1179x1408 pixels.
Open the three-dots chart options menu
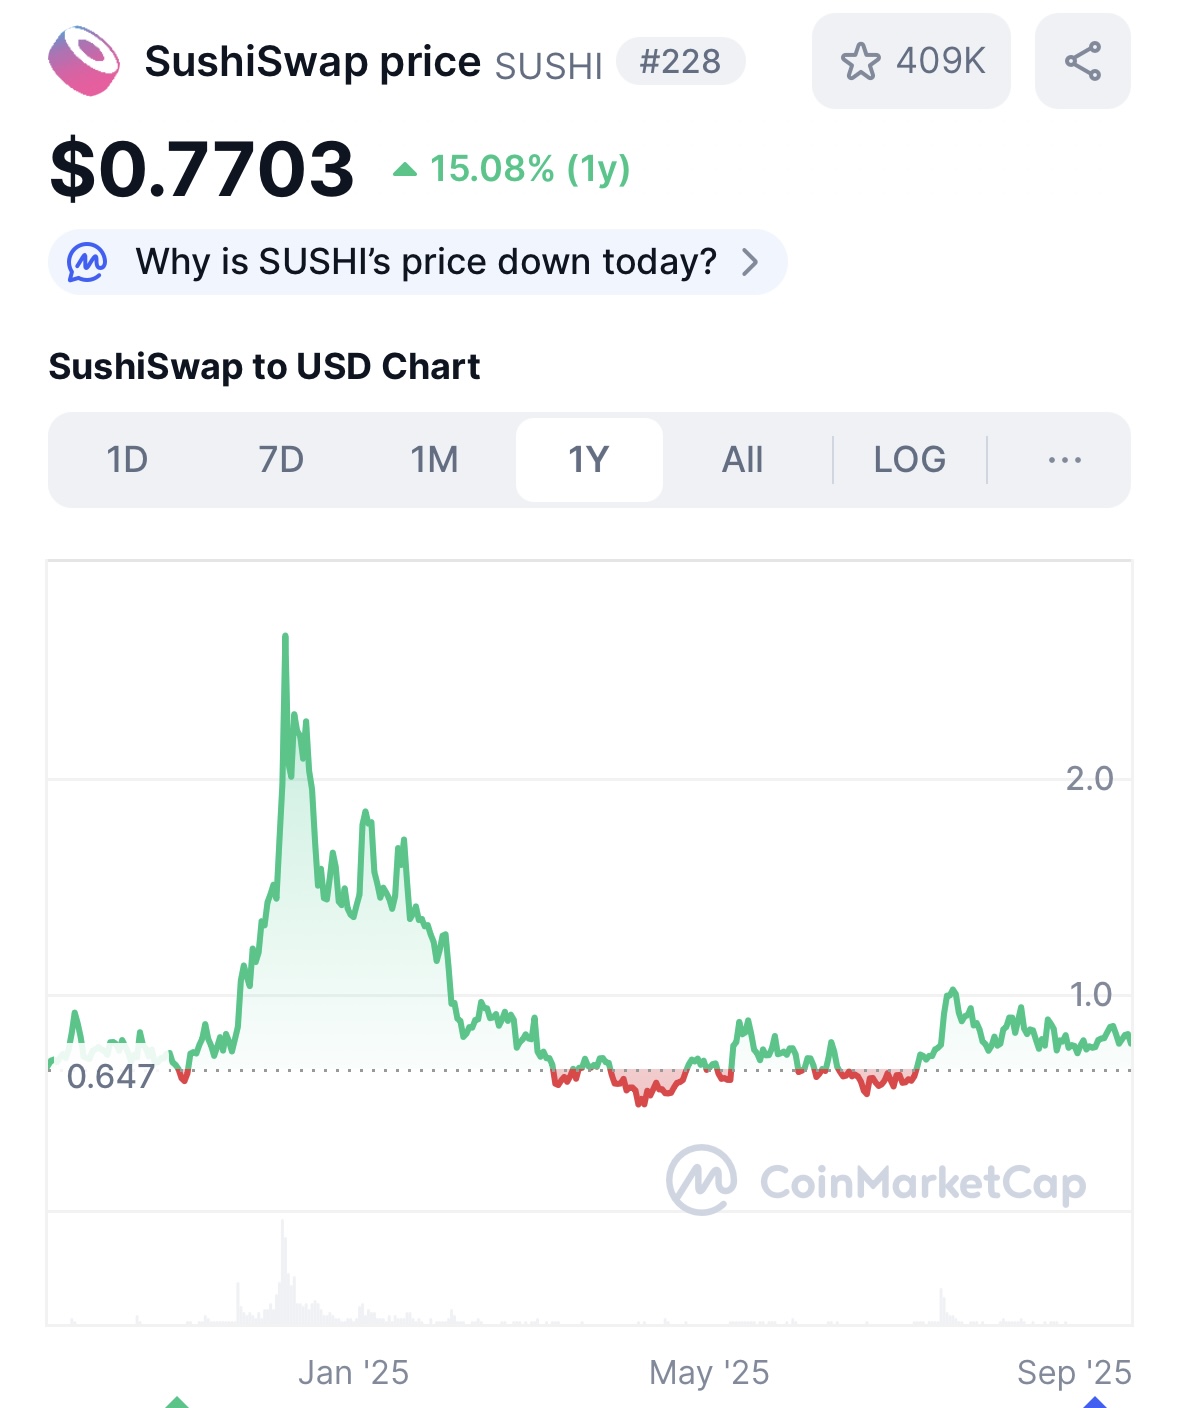coord(1064,460)
